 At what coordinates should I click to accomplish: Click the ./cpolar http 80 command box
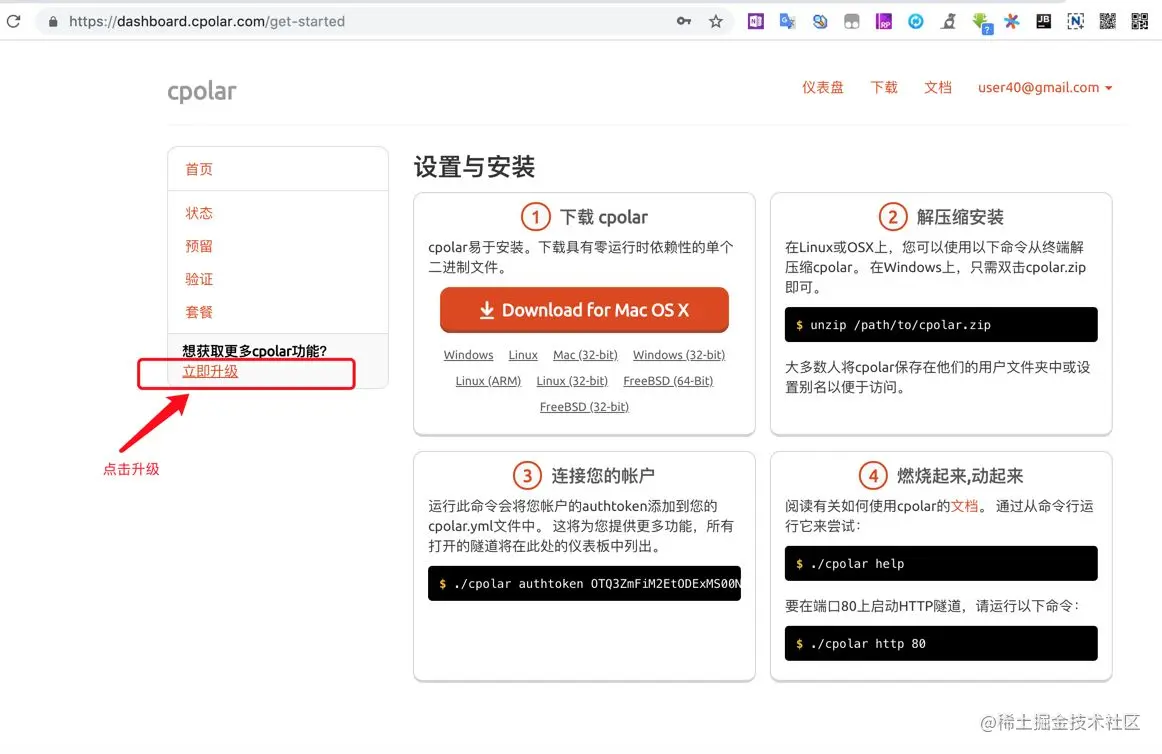[x=941, y=644]
